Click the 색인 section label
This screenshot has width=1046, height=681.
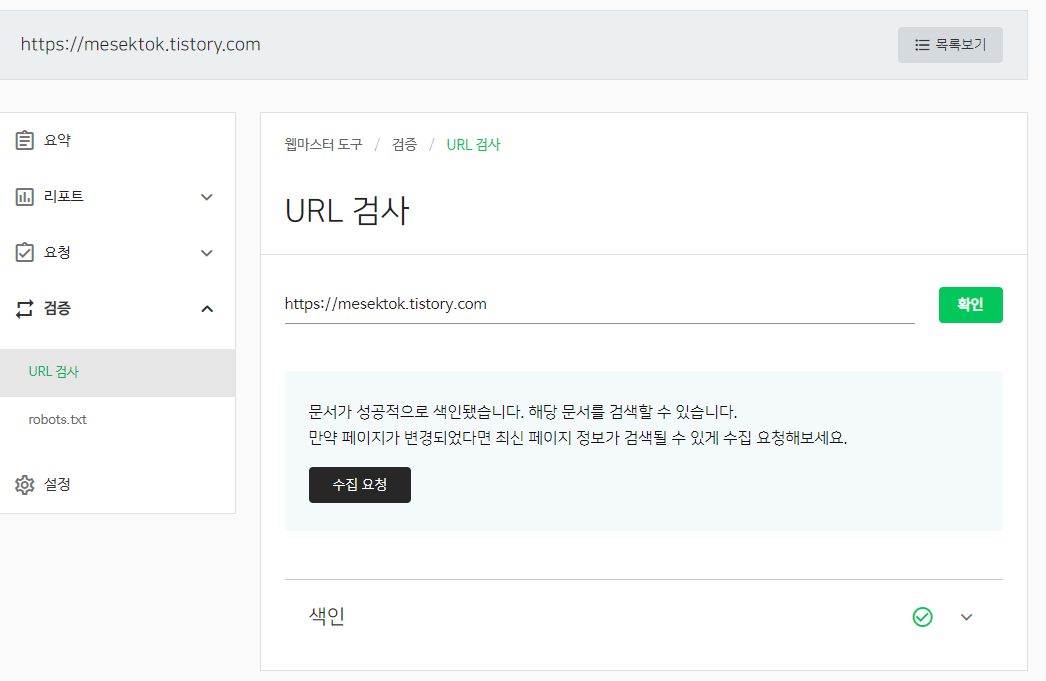327,616
